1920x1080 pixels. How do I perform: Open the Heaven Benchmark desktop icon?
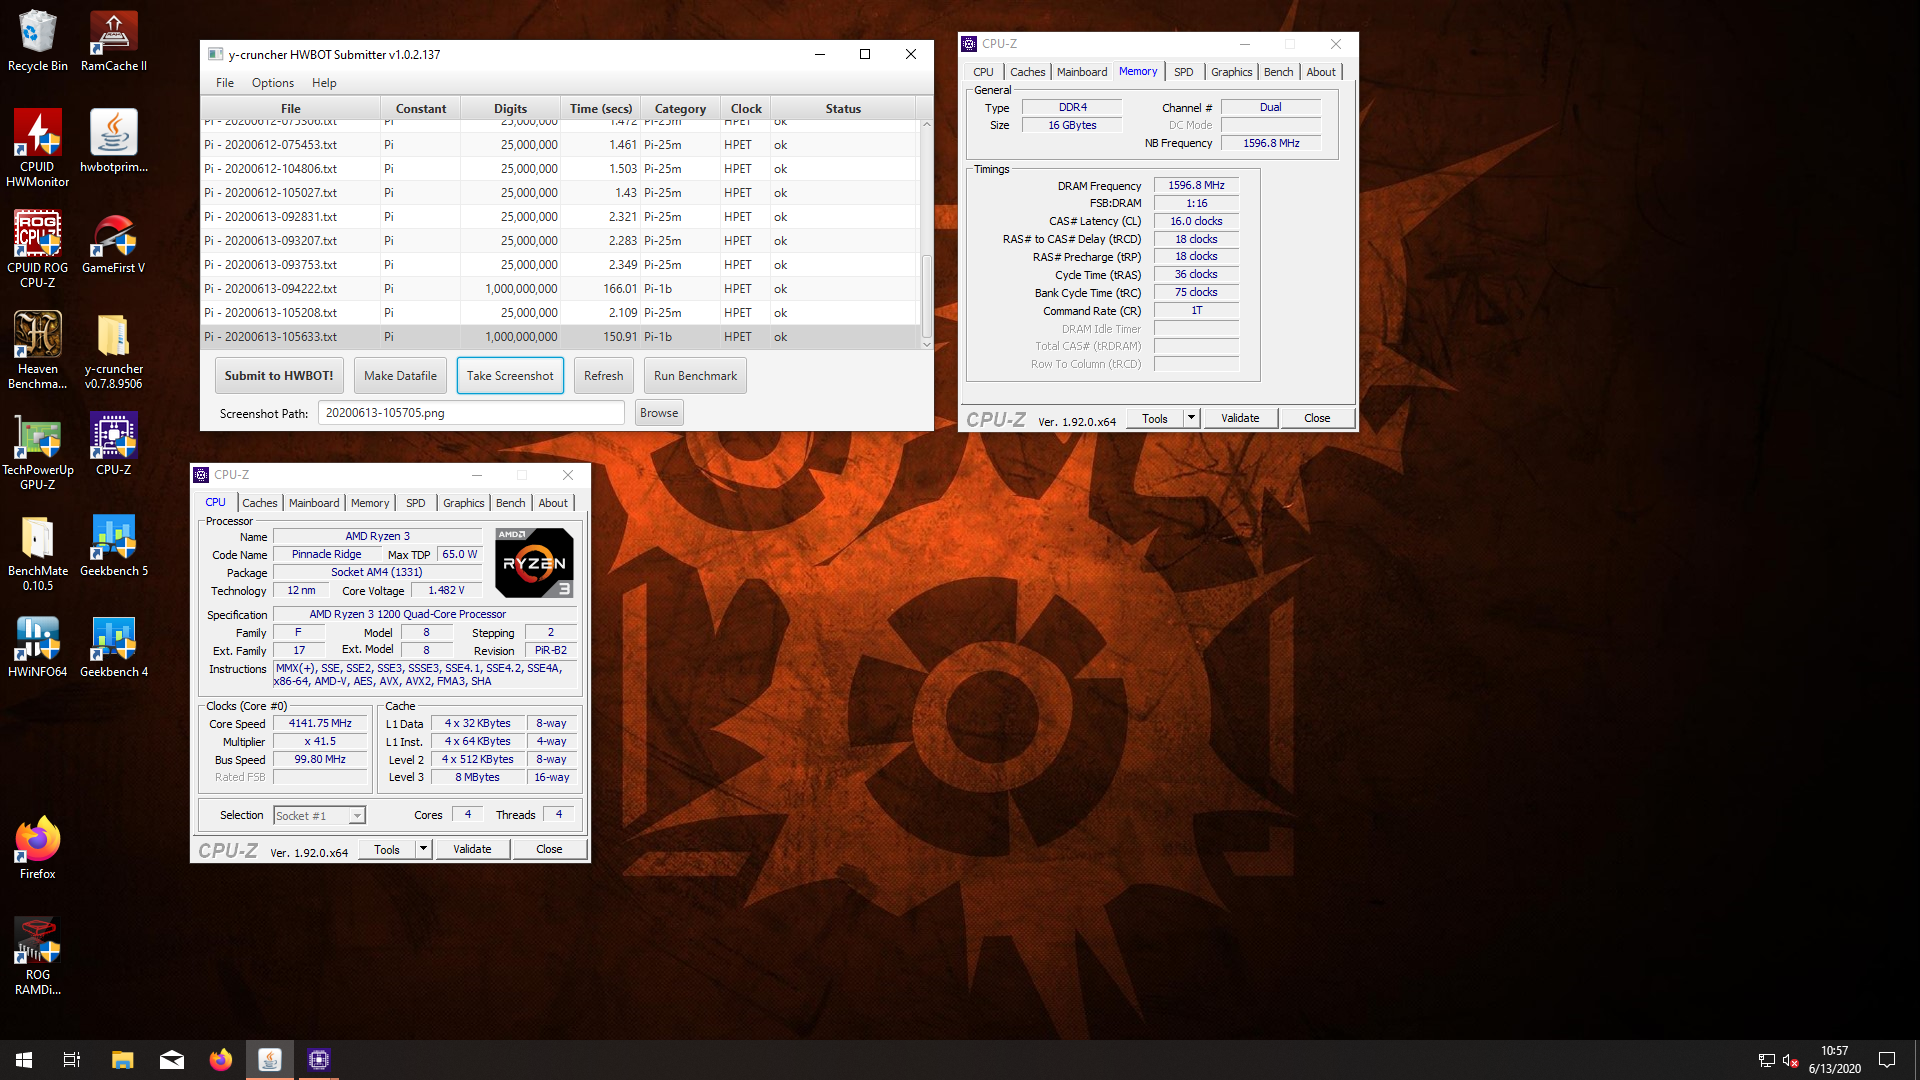pyautogui.click(x=37, y=349)
